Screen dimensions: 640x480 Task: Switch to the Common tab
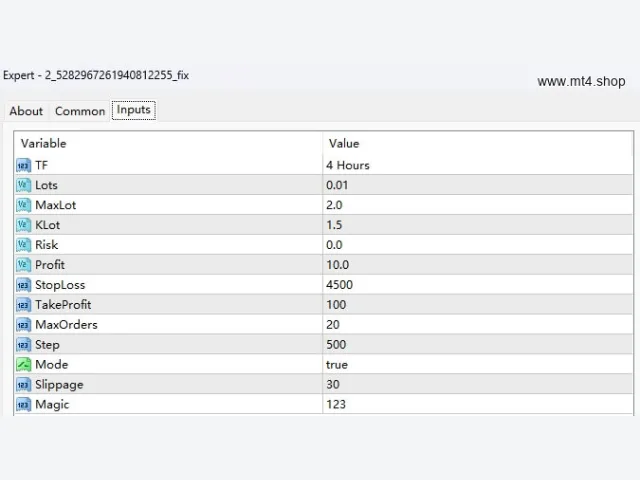pyautogui.click(x=80, y=111)
